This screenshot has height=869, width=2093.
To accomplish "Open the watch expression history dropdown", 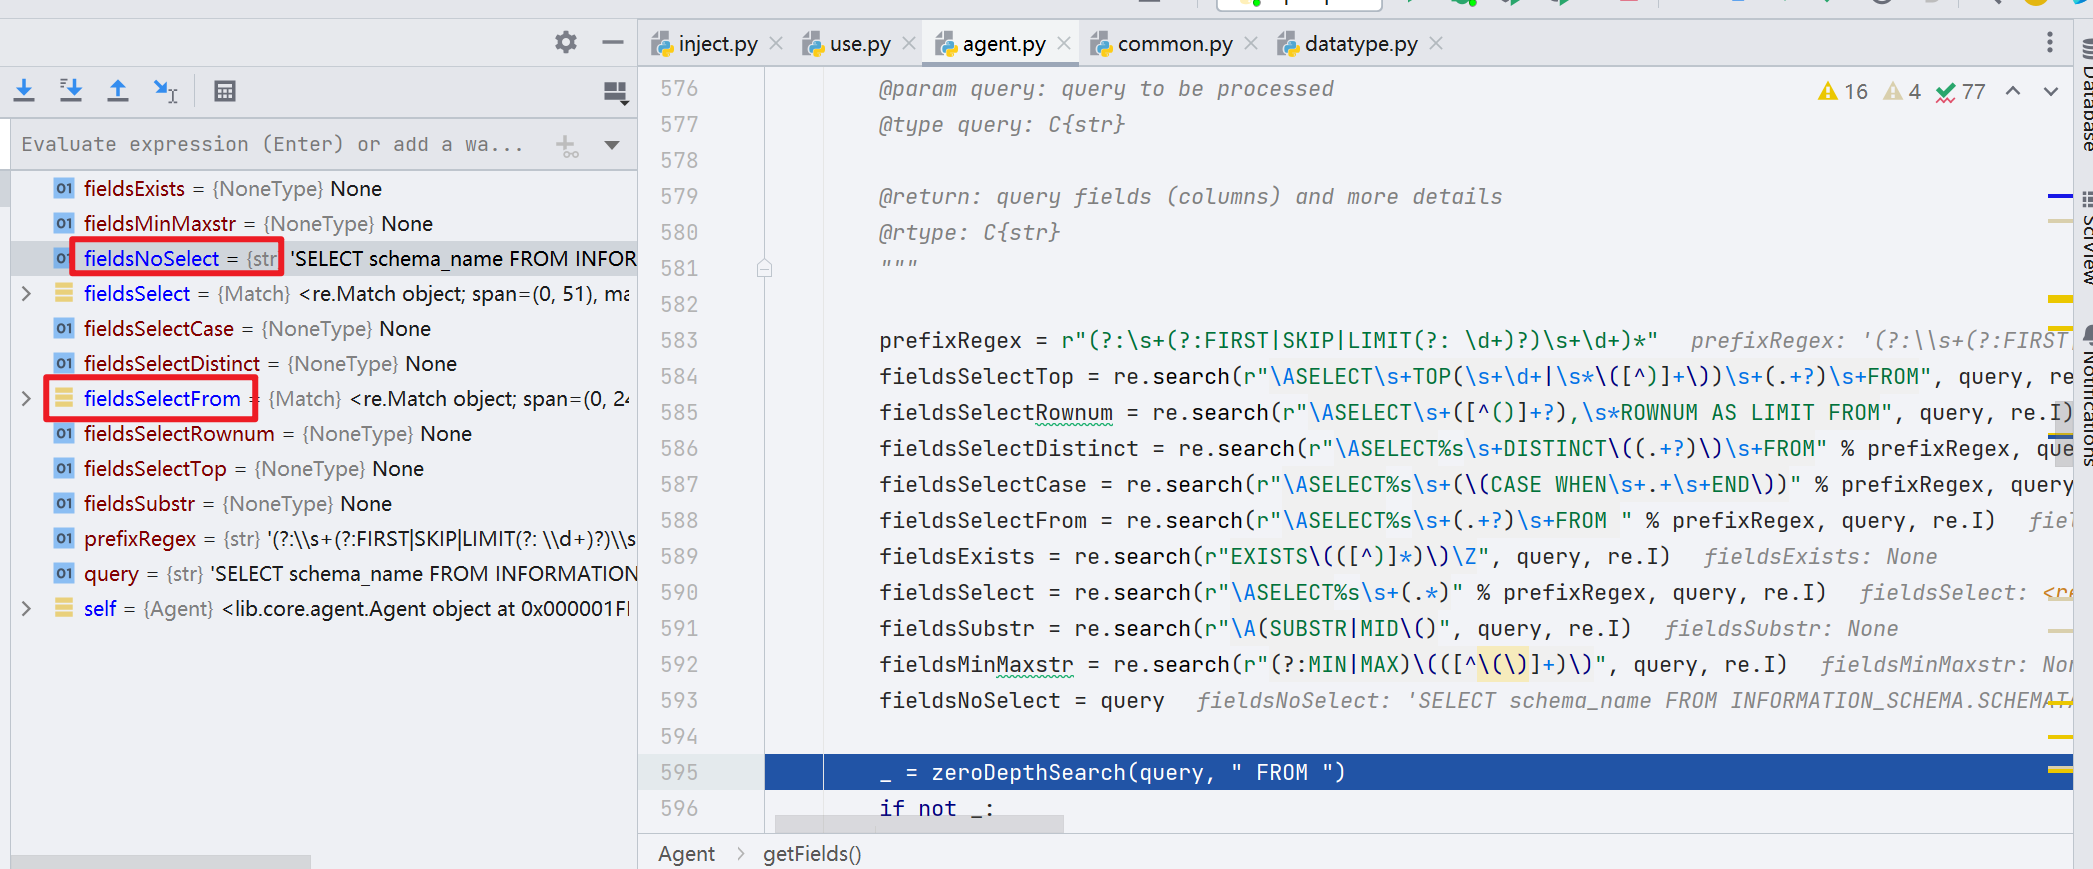I will coord(612,145).
